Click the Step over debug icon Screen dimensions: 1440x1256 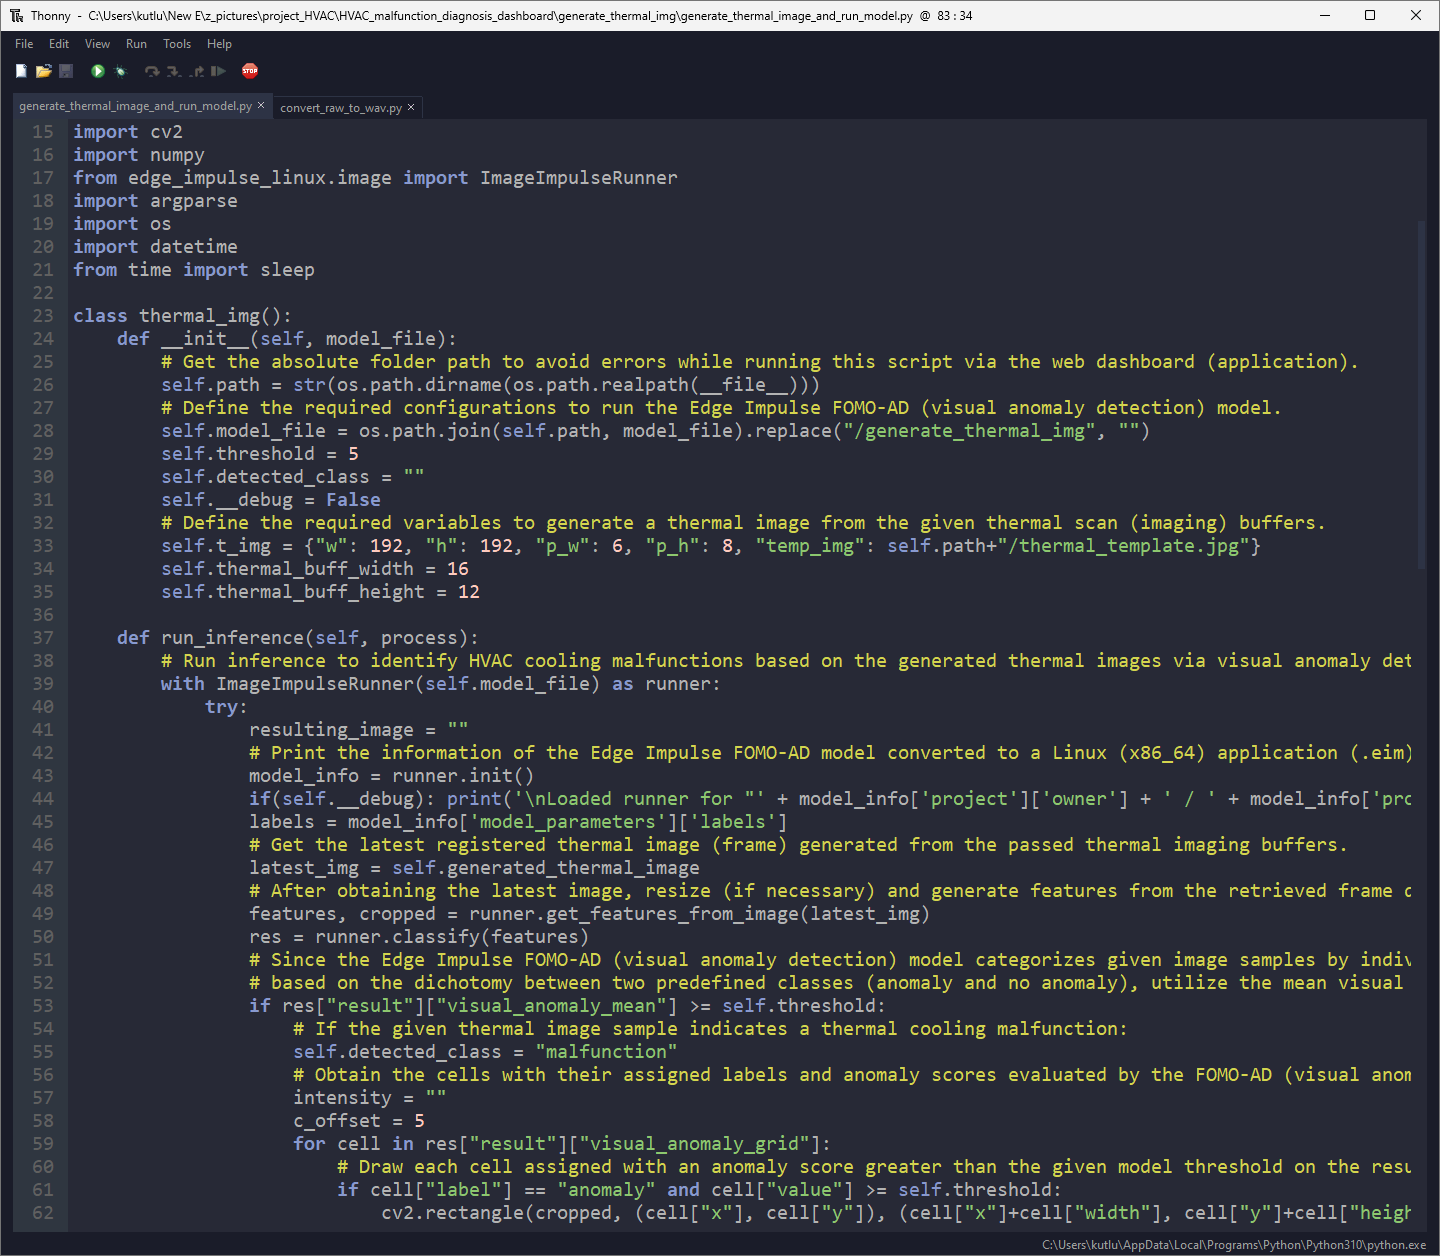pyautogui.click(x=152, y=71)
